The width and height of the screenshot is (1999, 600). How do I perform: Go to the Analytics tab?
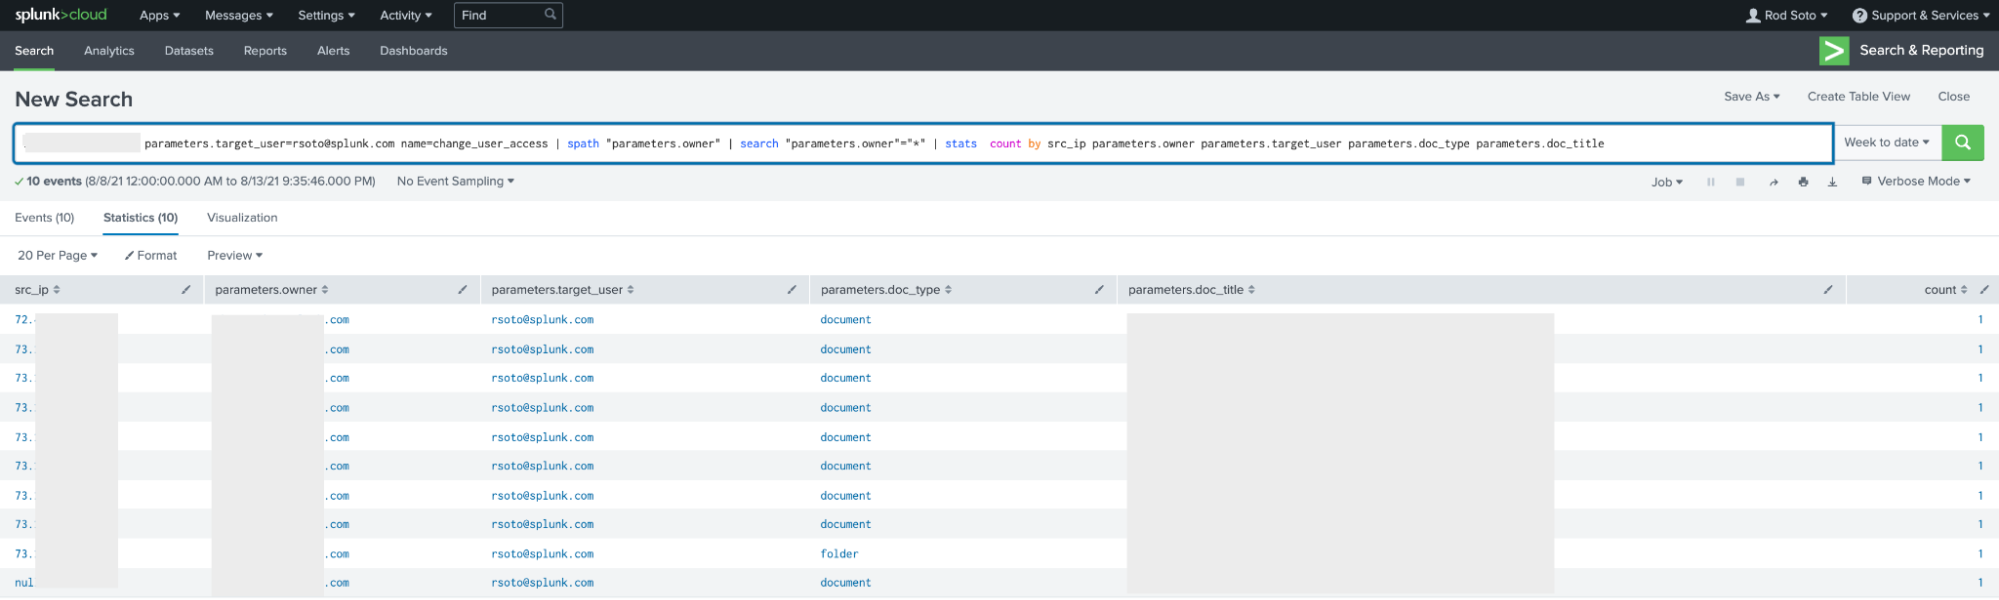[109, 51]
